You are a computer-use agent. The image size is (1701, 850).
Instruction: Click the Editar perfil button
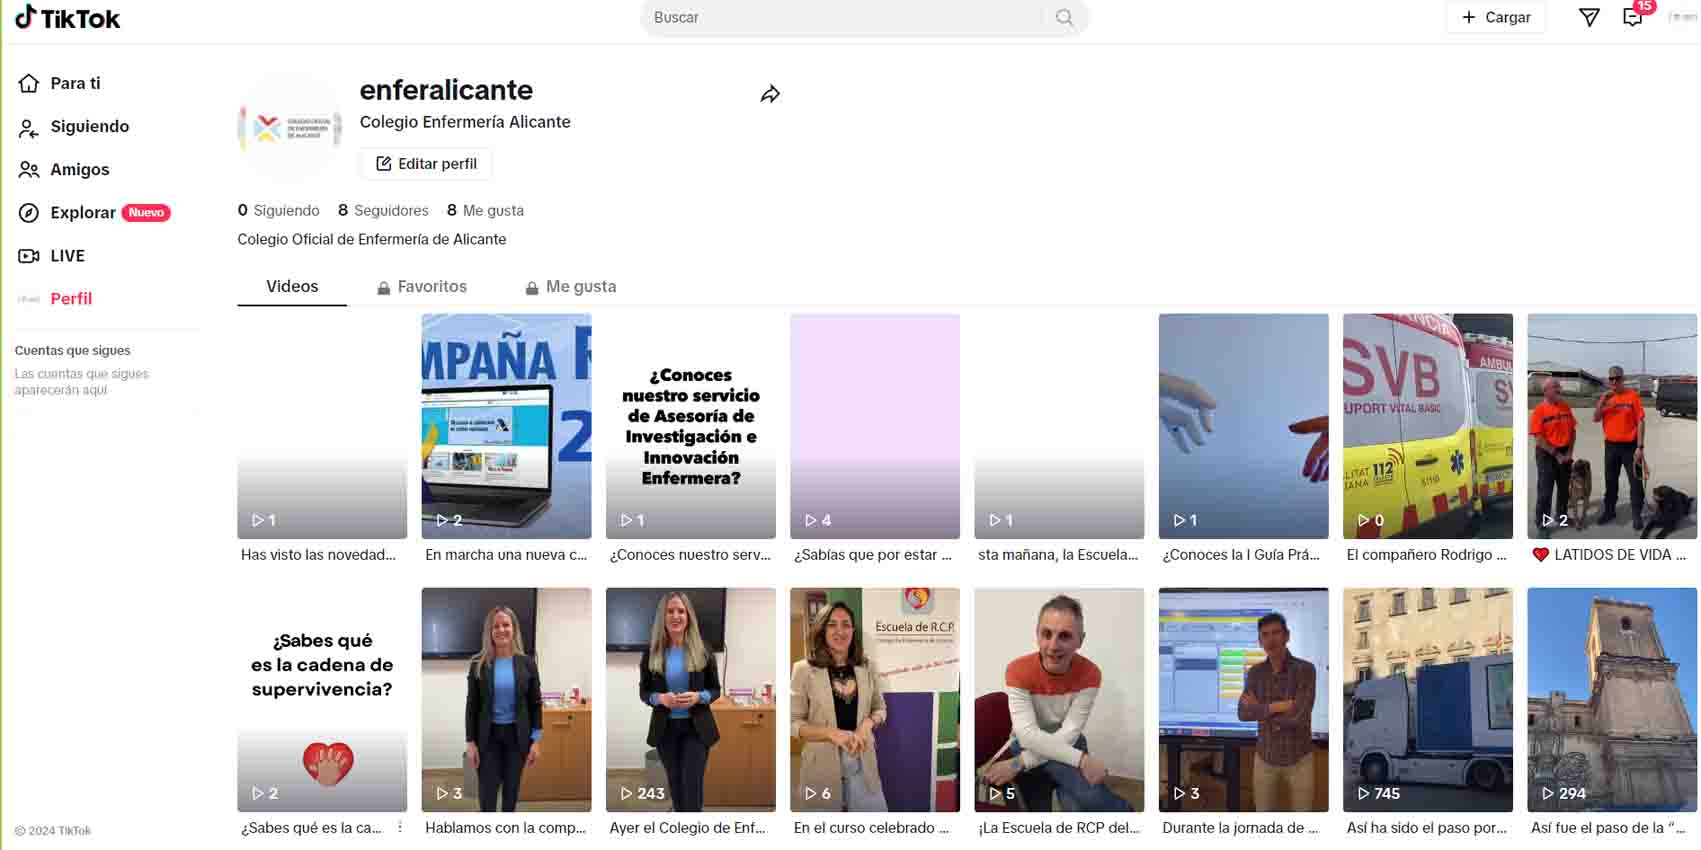(x=426, y=164)
